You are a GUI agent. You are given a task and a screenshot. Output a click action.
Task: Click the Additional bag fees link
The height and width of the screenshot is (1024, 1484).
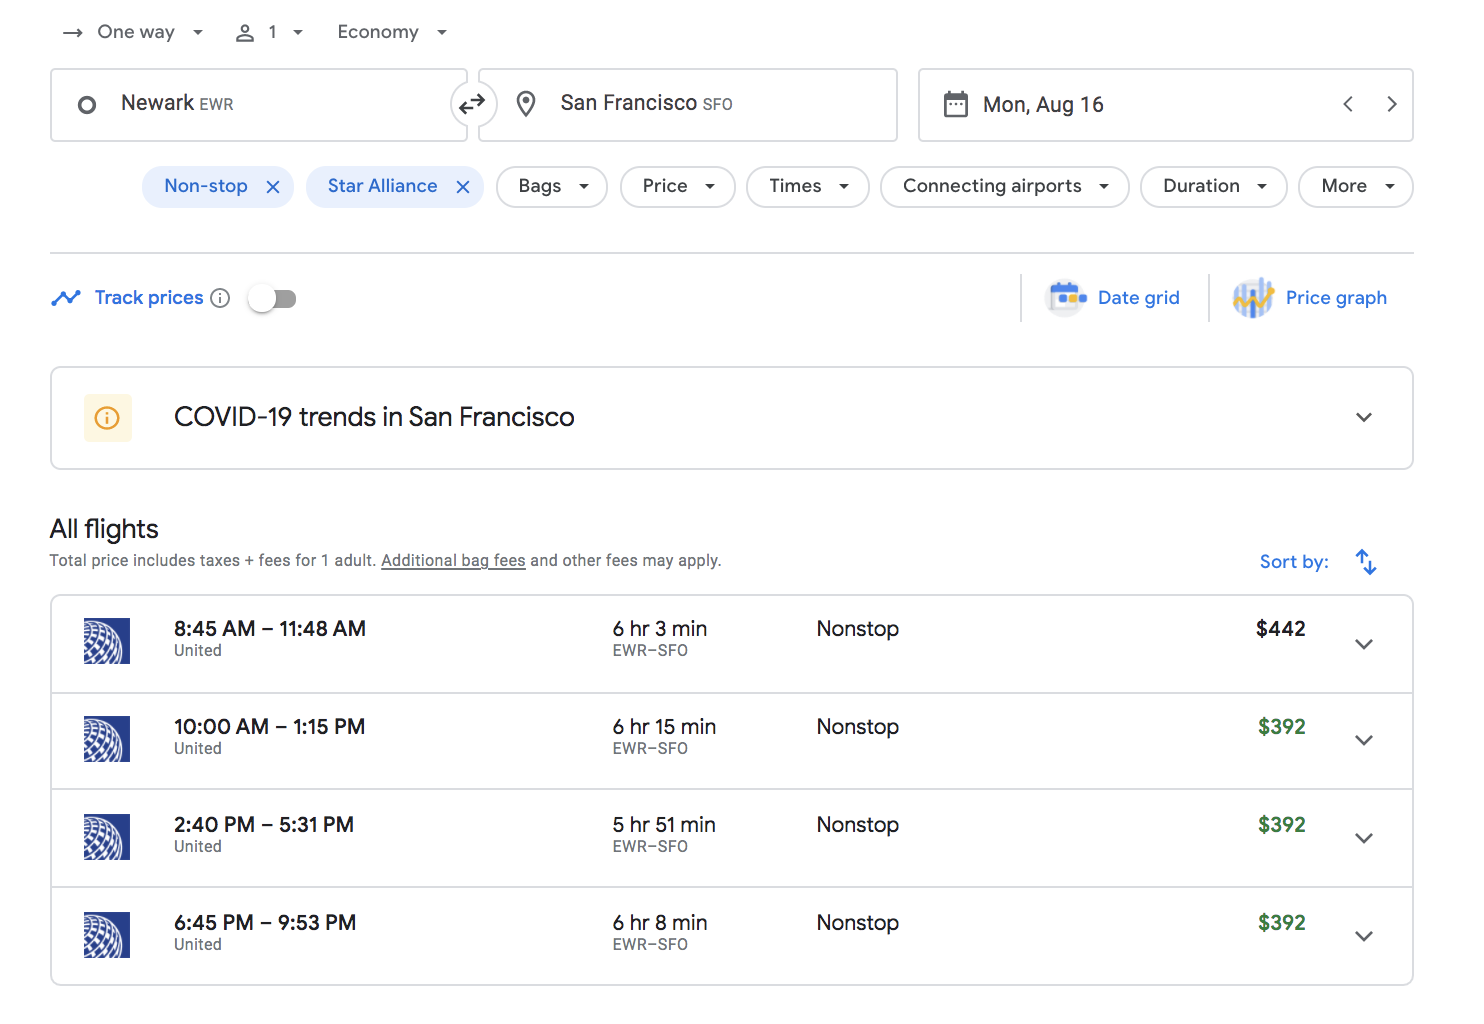click(453, 560)
